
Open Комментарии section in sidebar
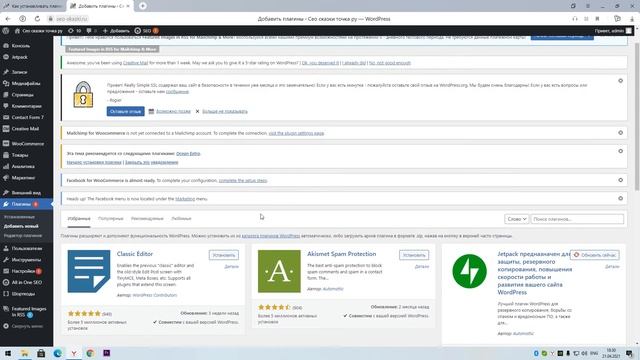coord(26,106)
